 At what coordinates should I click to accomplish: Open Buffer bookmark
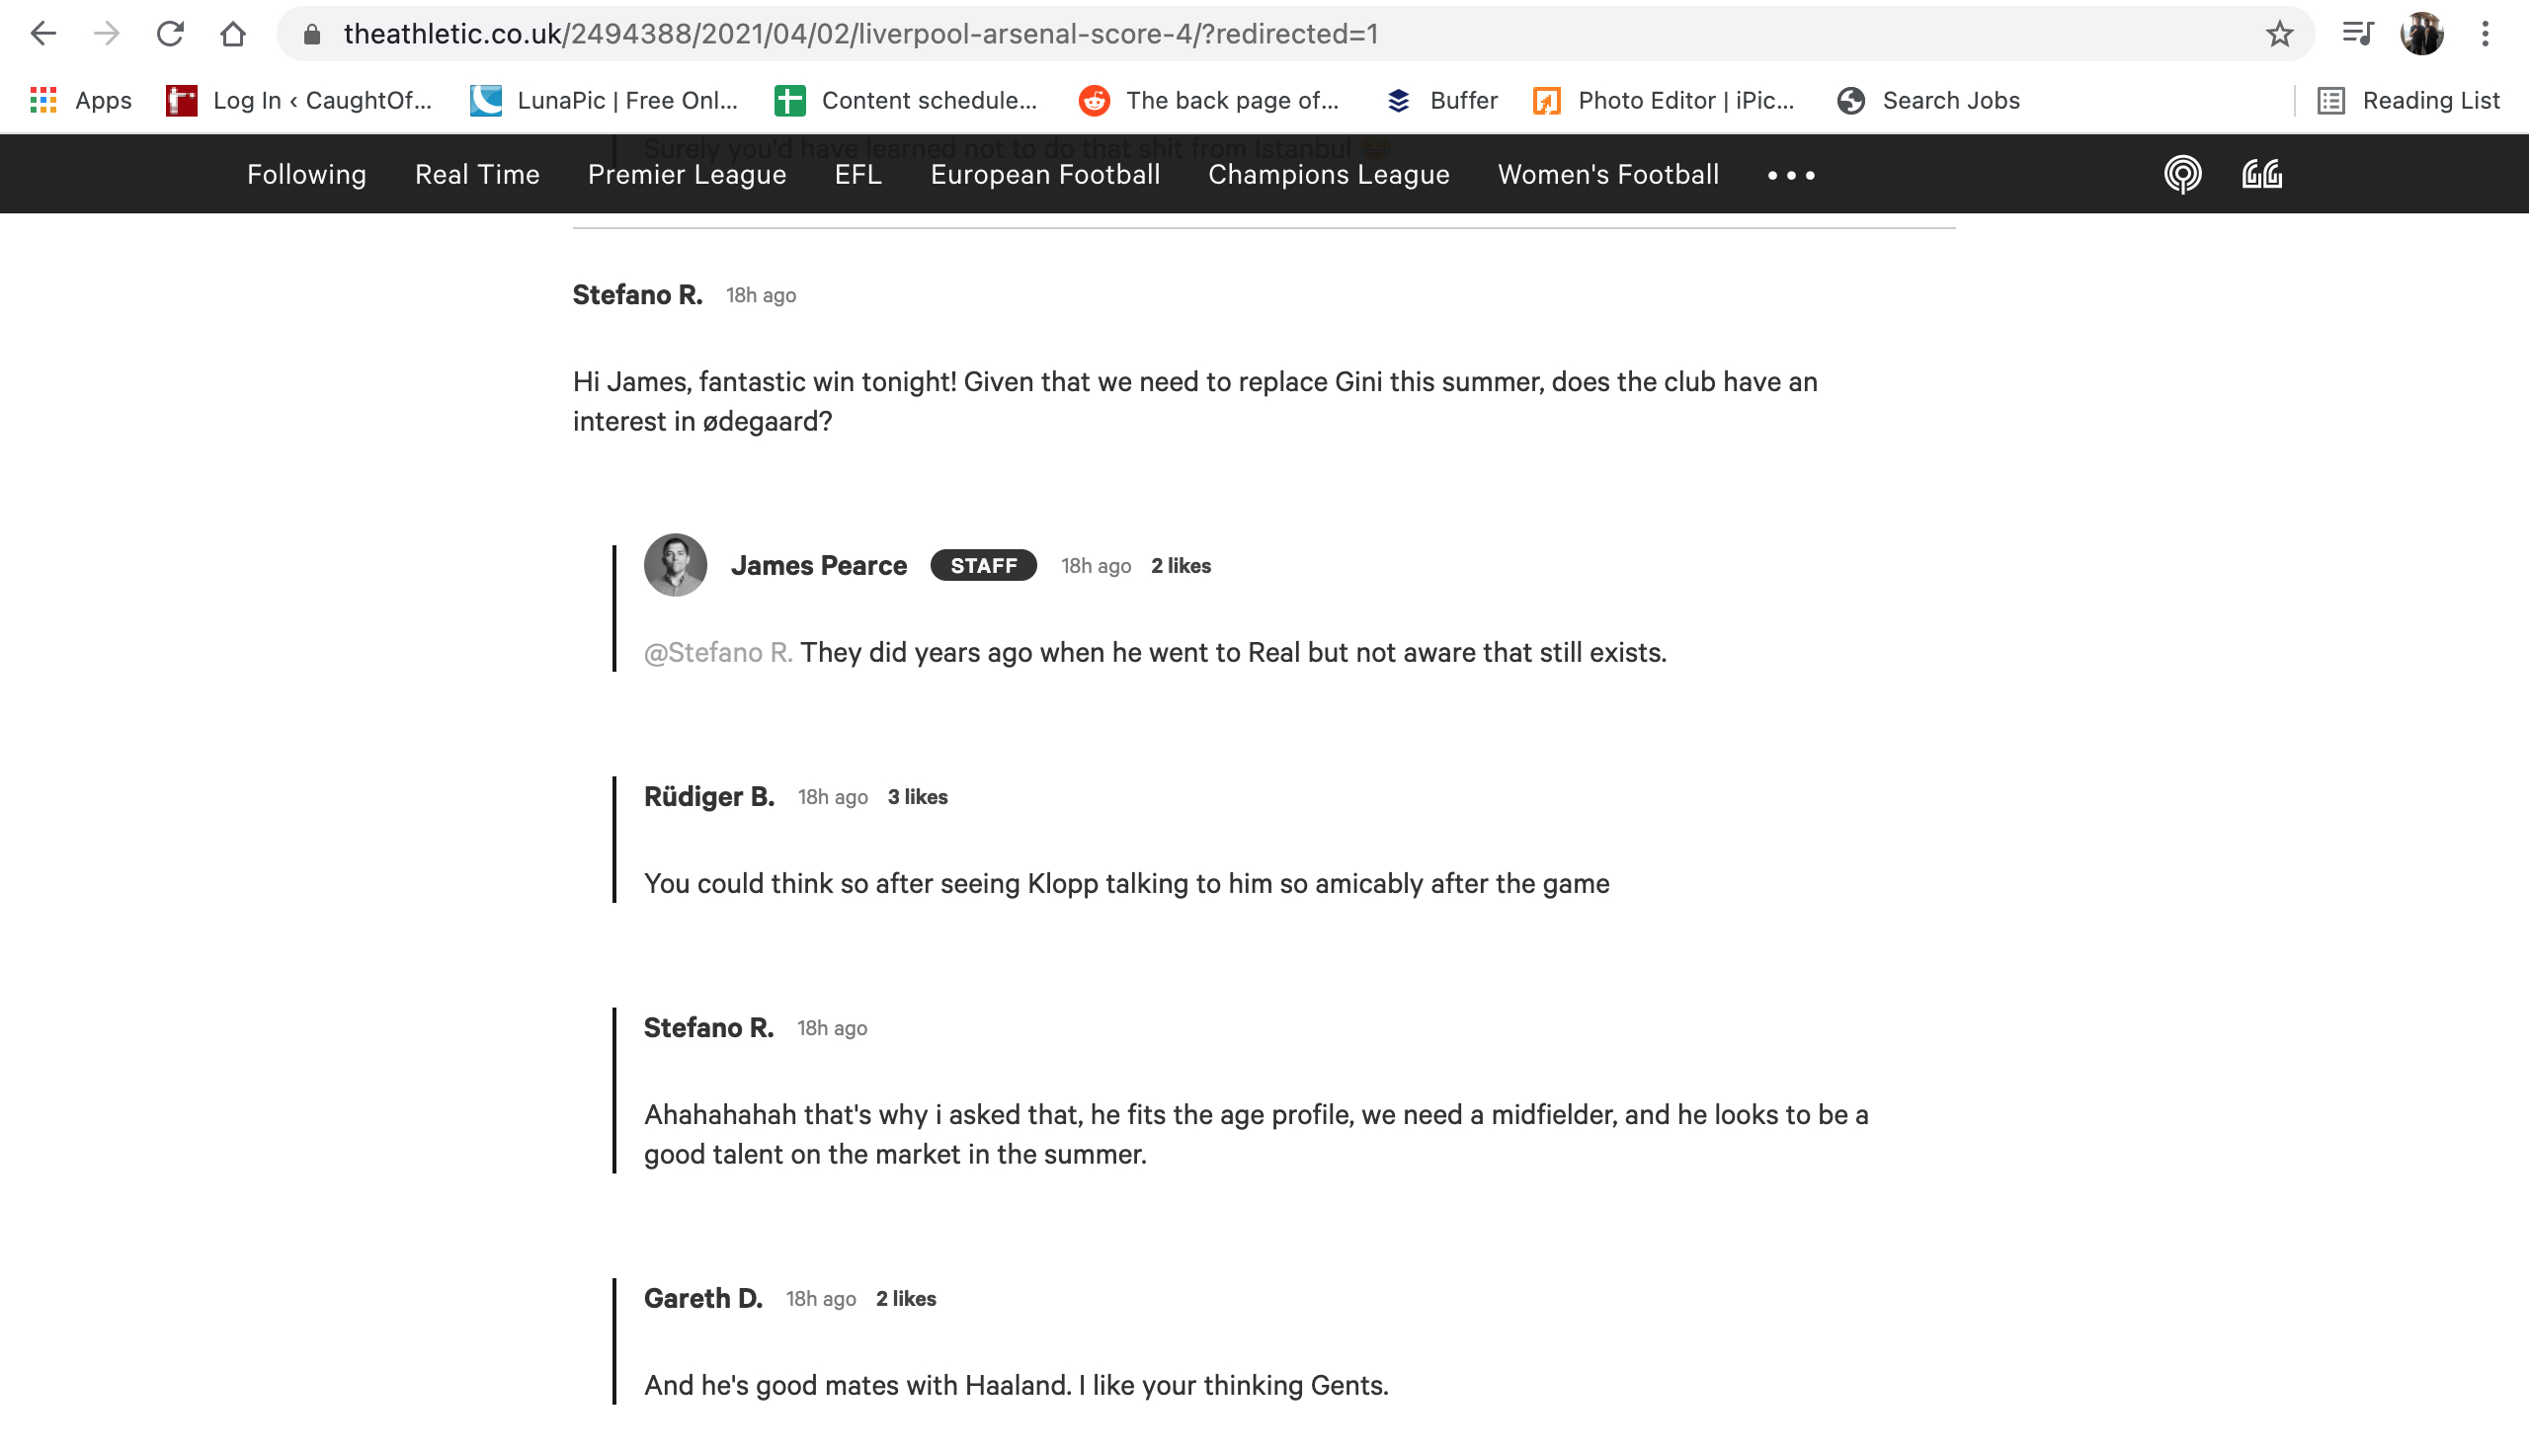[1442, 100]
